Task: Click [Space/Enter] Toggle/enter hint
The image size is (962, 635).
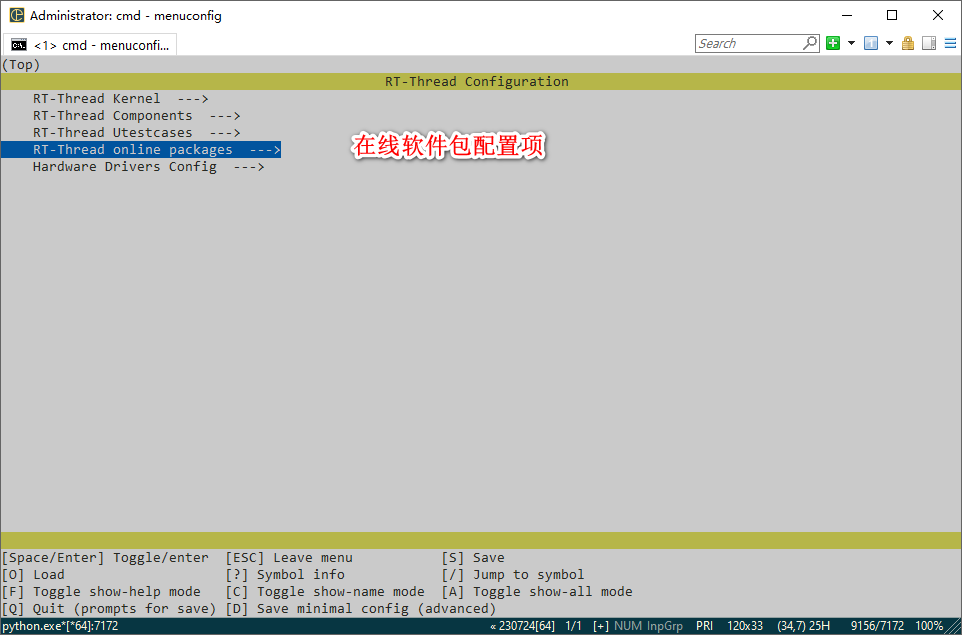Action: (105, 558)
